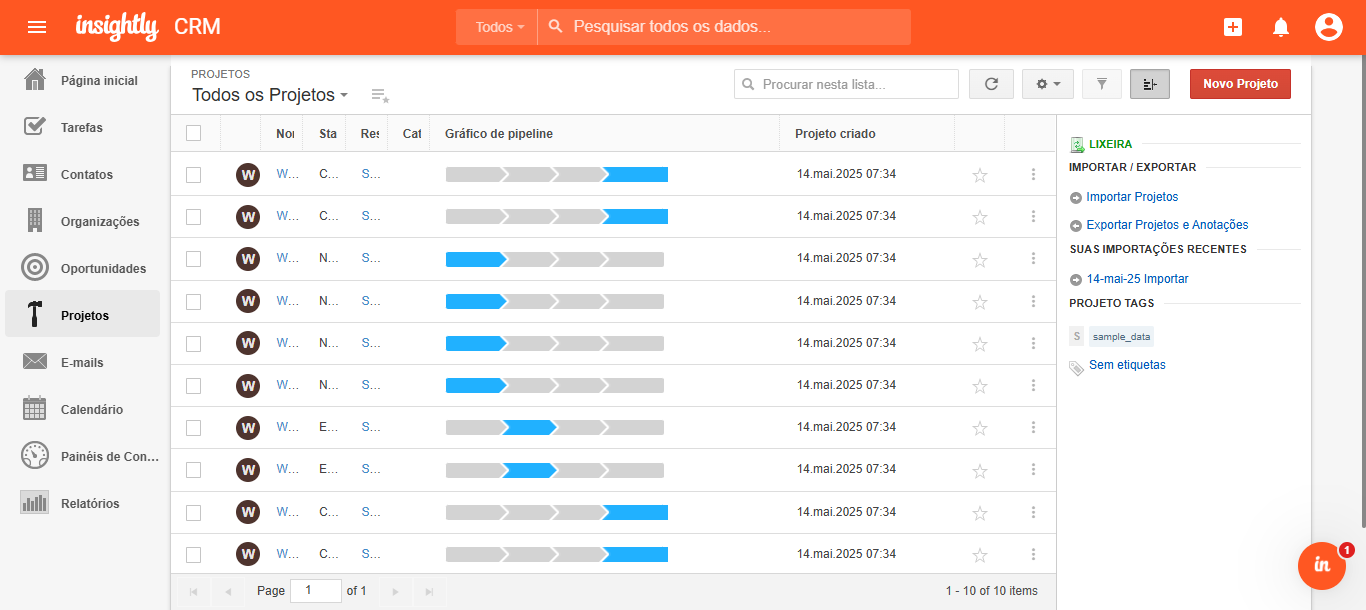Open the Todos os Projetos list selector
The image size is (1366, 610).
pyautogui.click(x=268, y=95)
